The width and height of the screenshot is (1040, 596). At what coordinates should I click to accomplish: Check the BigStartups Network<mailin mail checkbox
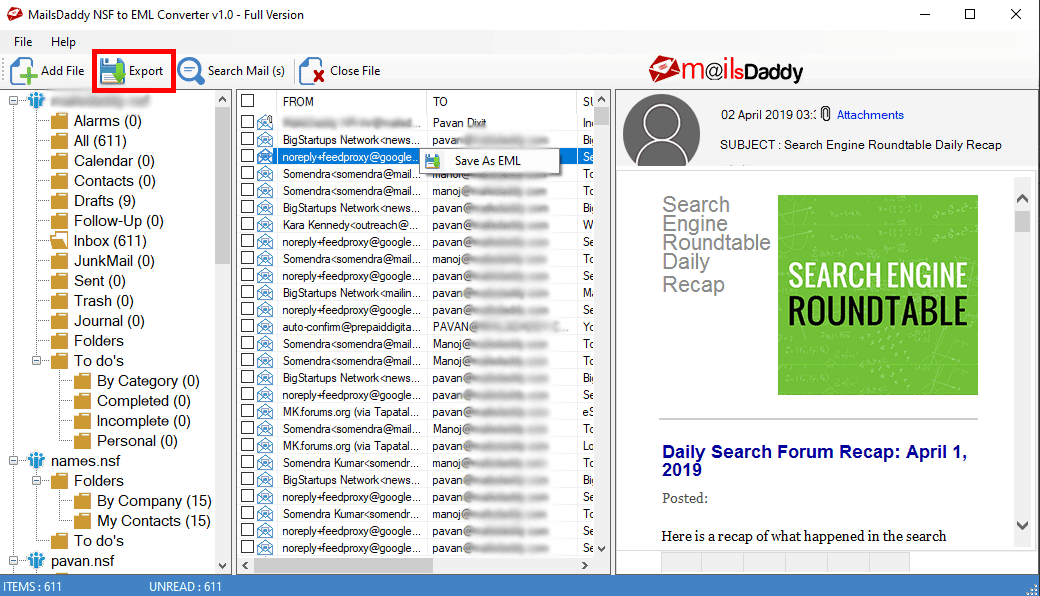(247, 292)
